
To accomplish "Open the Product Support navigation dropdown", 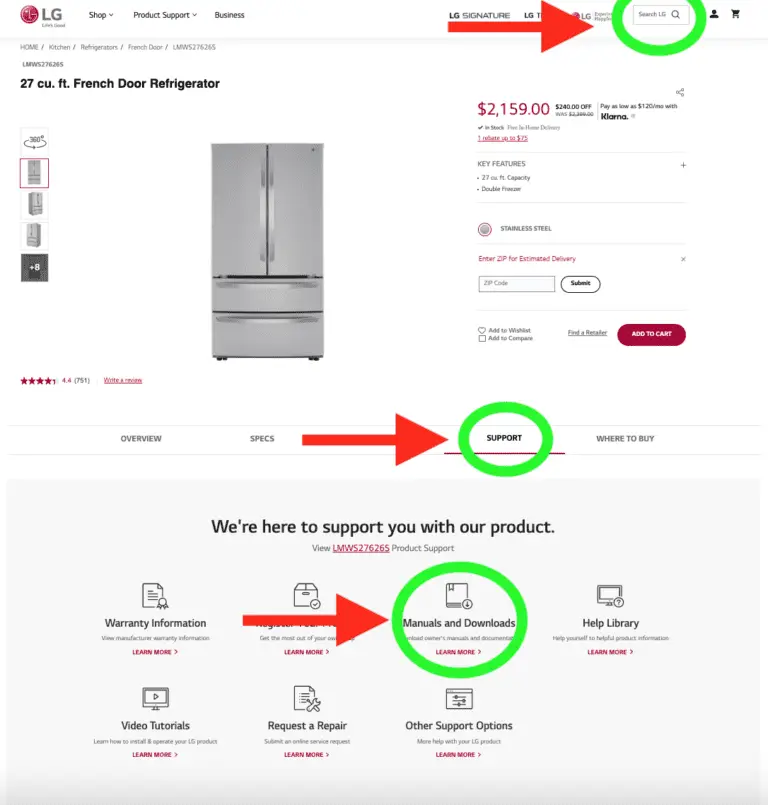I will [x=165, y=14].
